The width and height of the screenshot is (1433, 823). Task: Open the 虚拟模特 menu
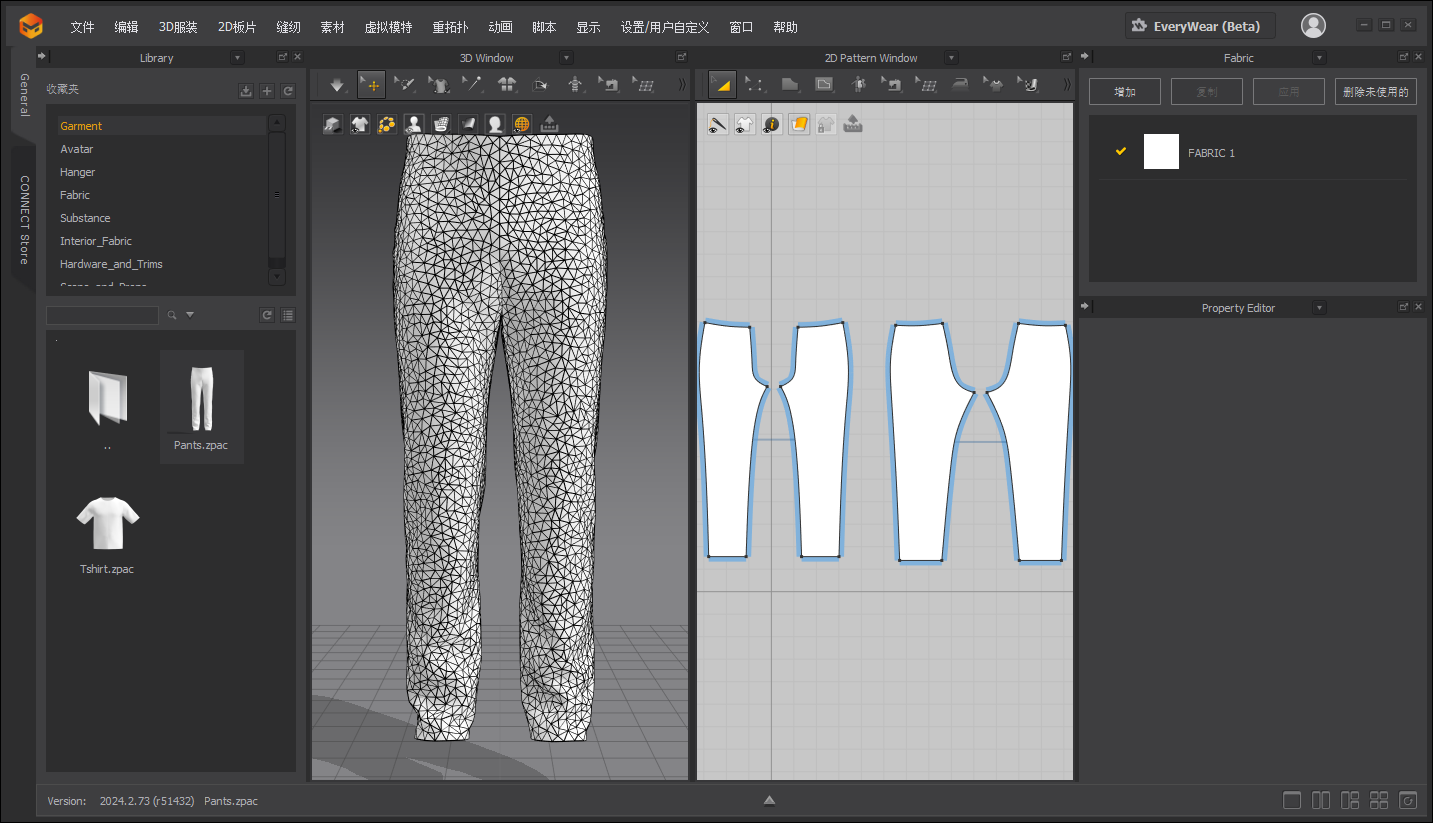point(388,27)
